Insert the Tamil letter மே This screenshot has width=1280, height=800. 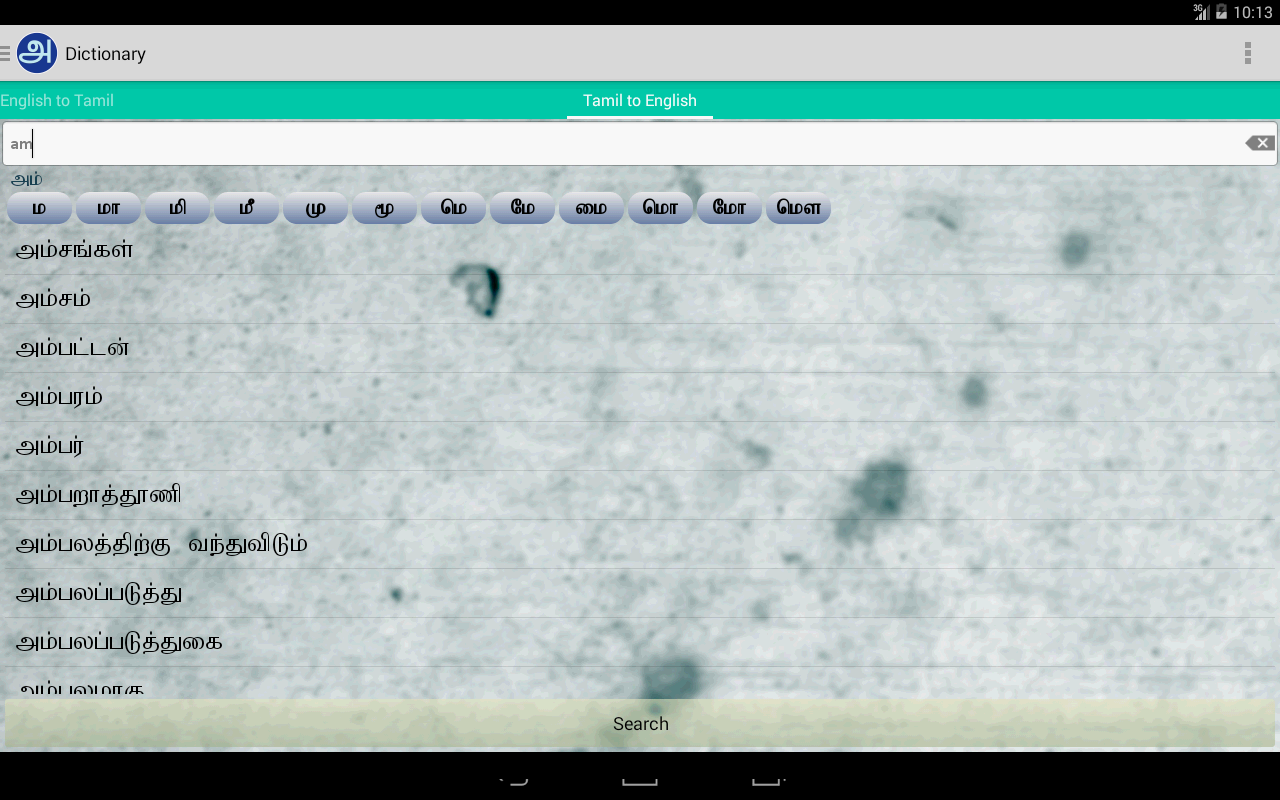tap(522, 208)
